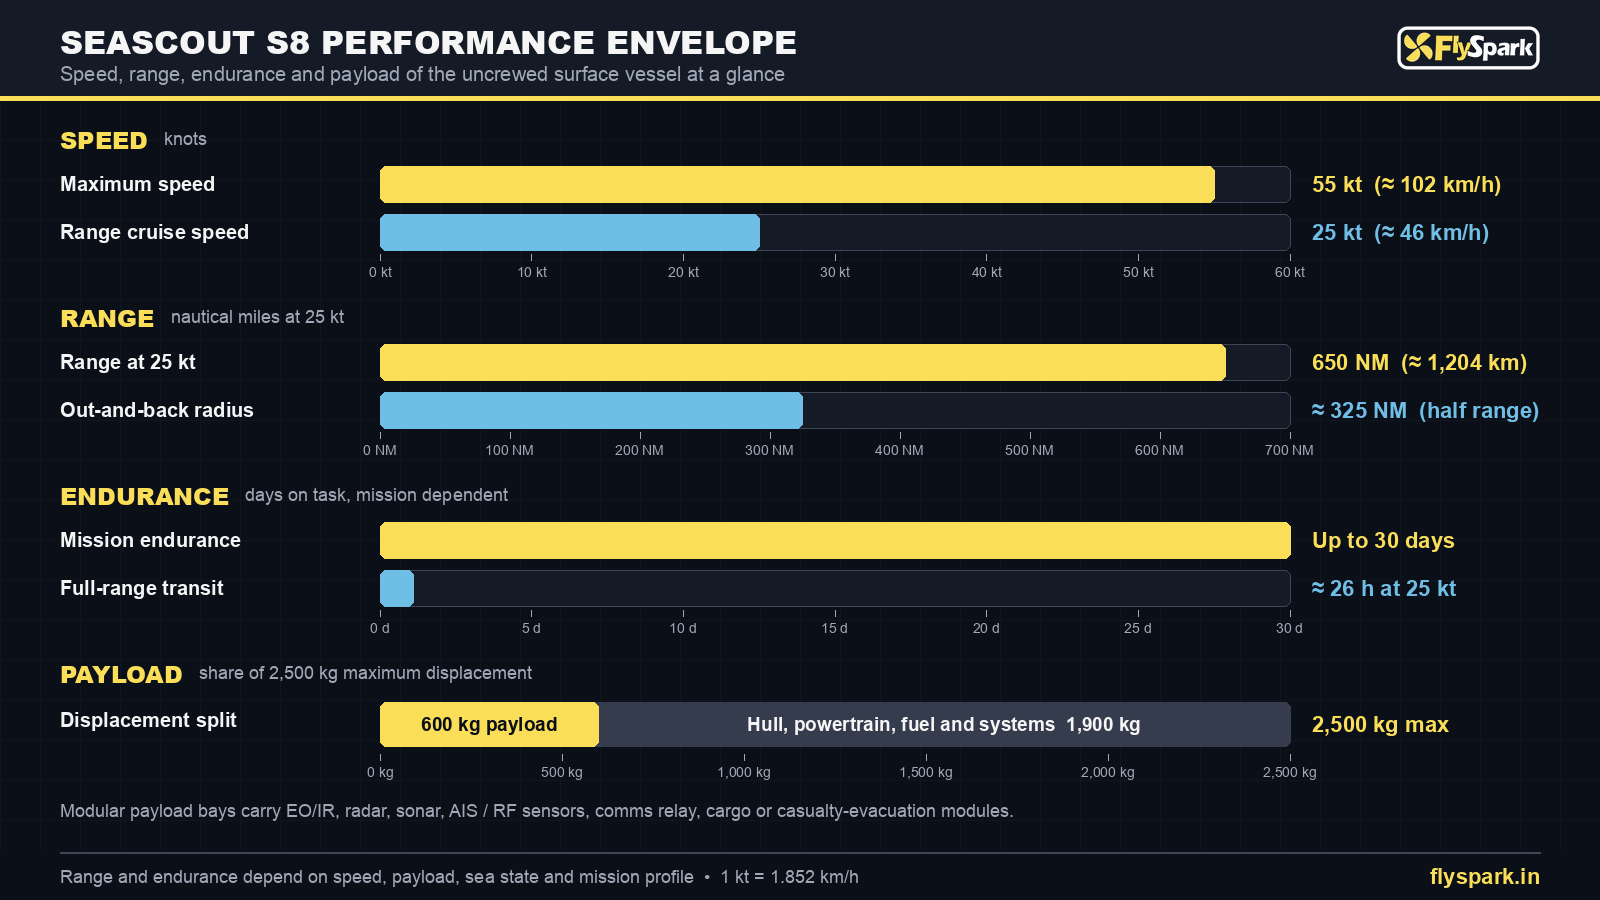This screenshot has width=1600, height=900.
Task: Click the 600 kg payload segment
Action: coord(489,725)
